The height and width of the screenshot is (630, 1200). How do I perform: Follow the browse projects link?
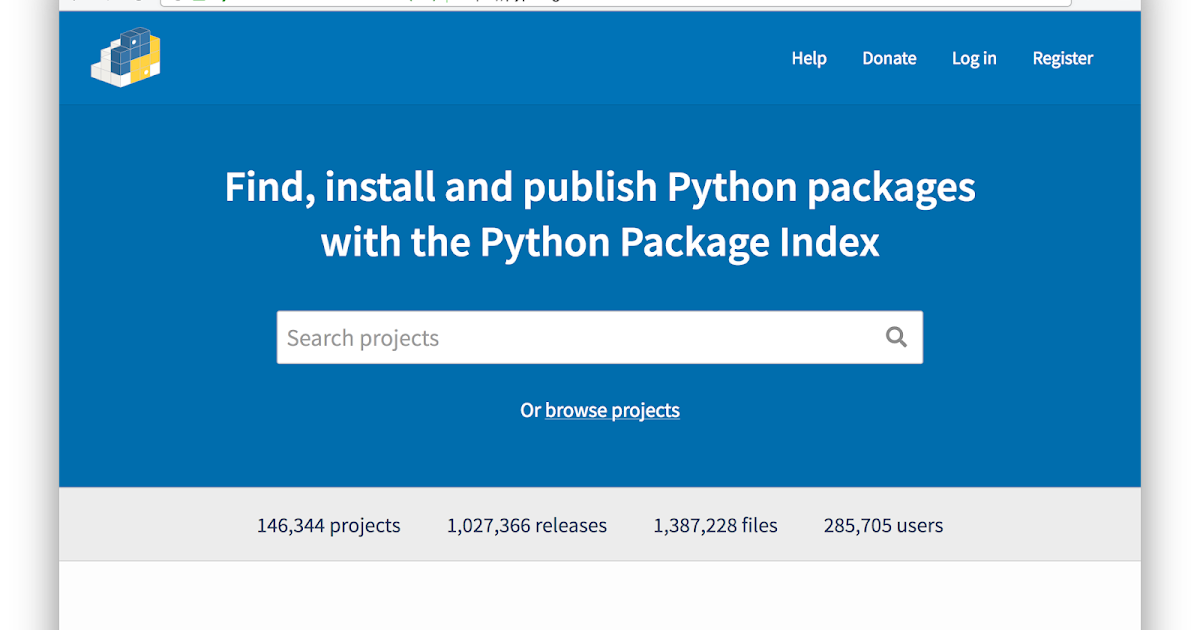[x=612, y=410]
